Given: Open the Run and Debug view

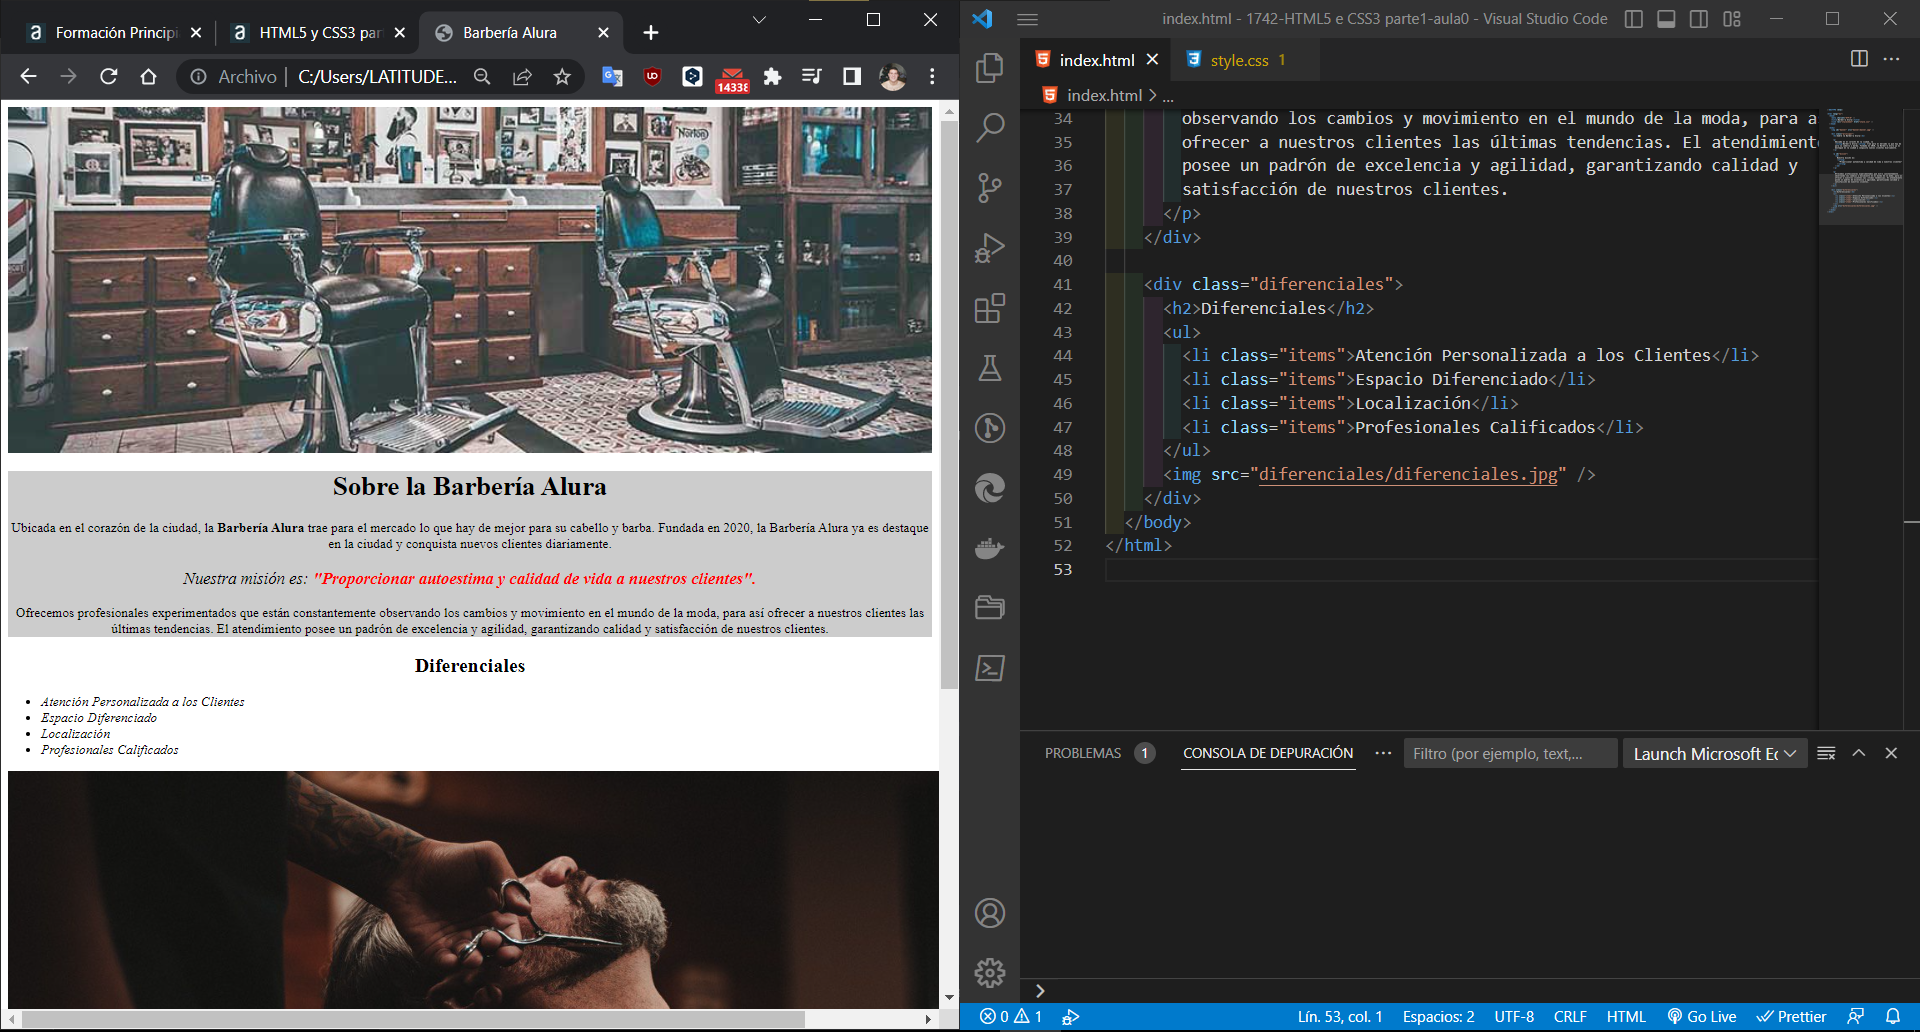Looking at the screenshot, I should click(990, 248).
